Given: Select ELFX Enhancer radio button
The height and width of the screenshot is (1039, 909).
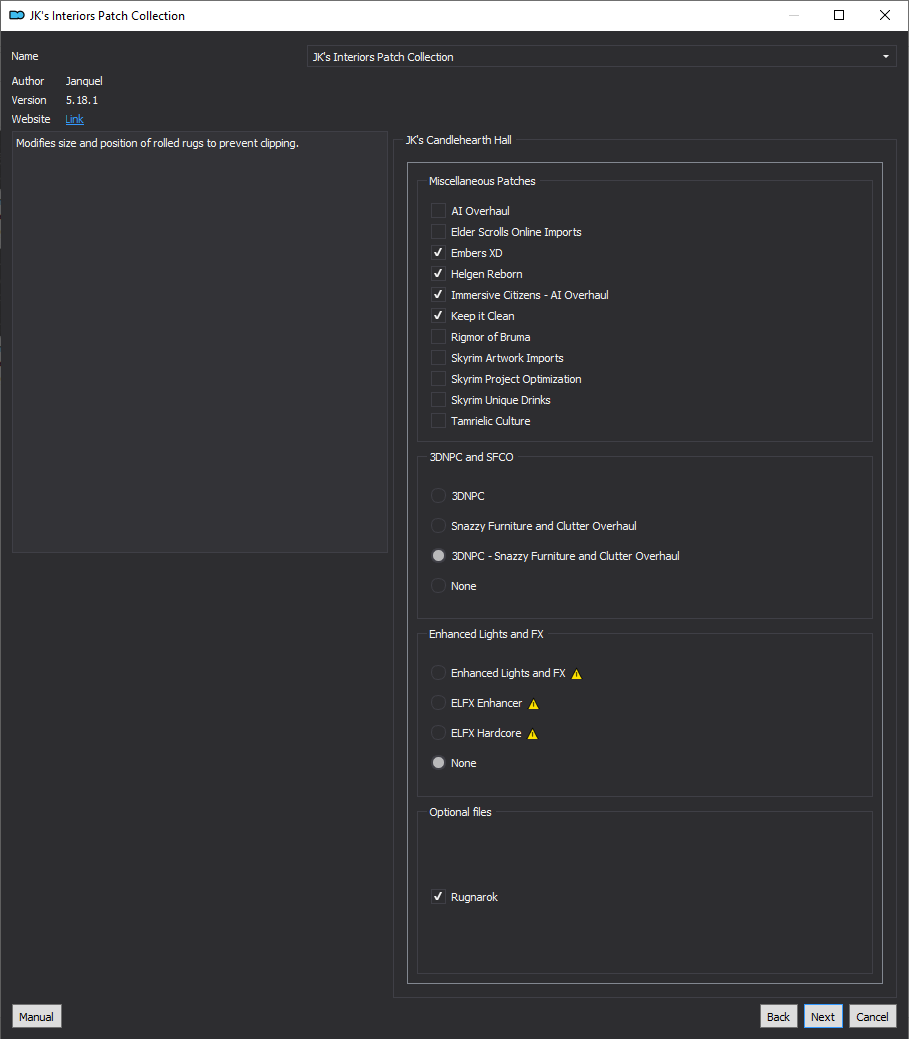Looking at the screenshot, I should point(438,702).
